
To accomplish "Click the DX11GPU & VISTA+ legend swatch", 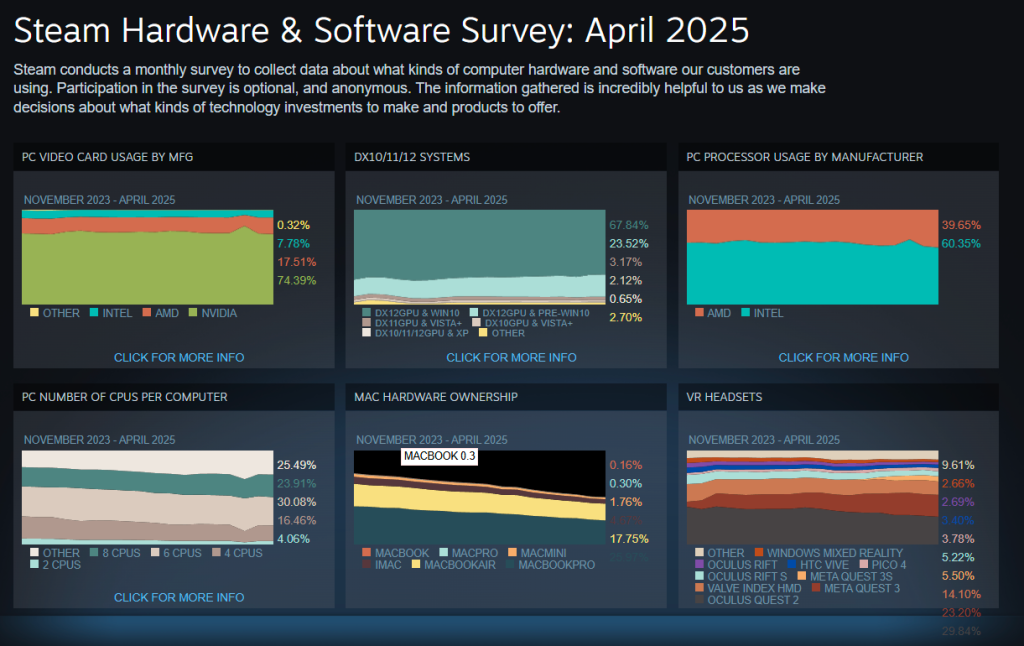I will click(x=366, y=323).
